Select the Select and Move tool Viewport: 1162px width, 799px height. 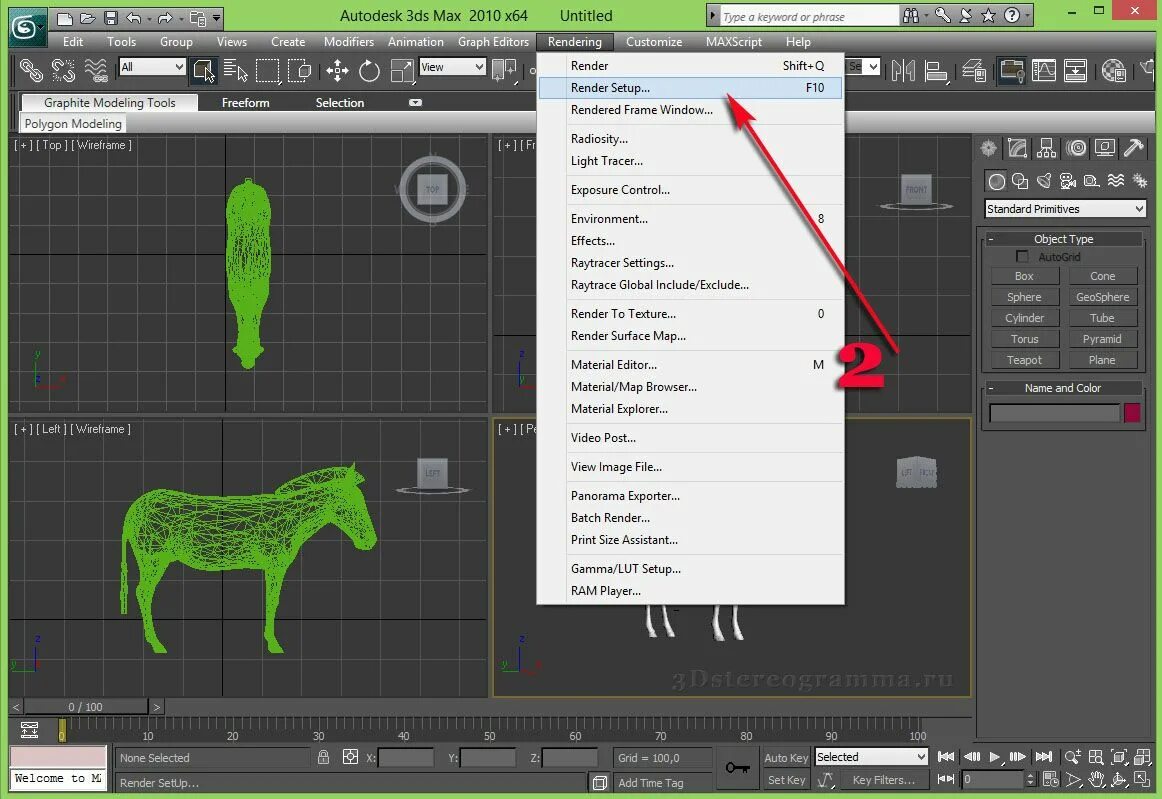pyautogui.click(x=337, y=70)
